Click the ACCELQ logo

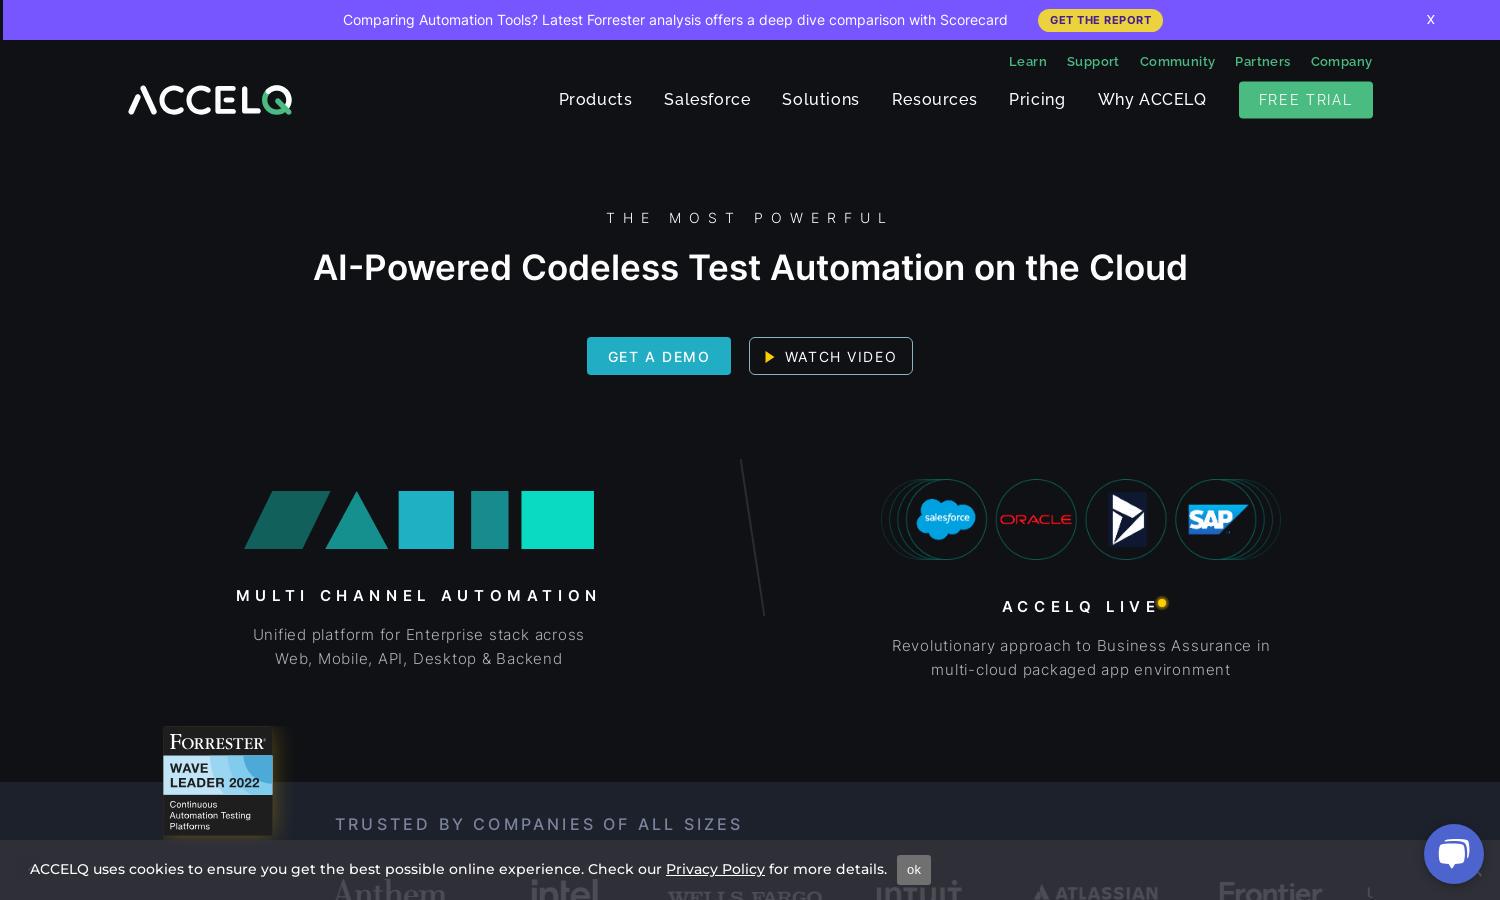[x=210, y=100]
